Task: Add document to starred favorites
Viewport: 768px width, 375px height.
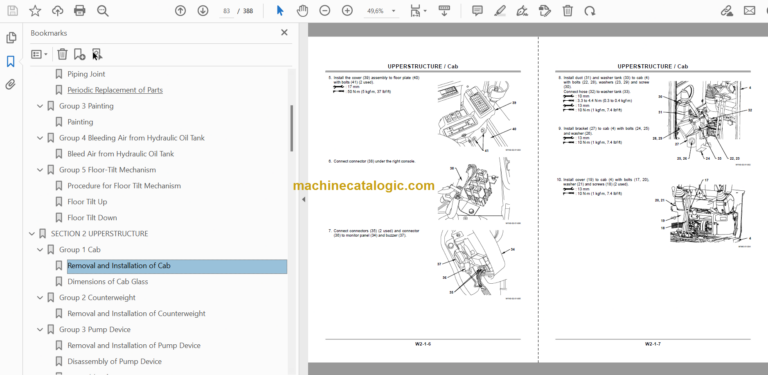Action: [35, 10]
